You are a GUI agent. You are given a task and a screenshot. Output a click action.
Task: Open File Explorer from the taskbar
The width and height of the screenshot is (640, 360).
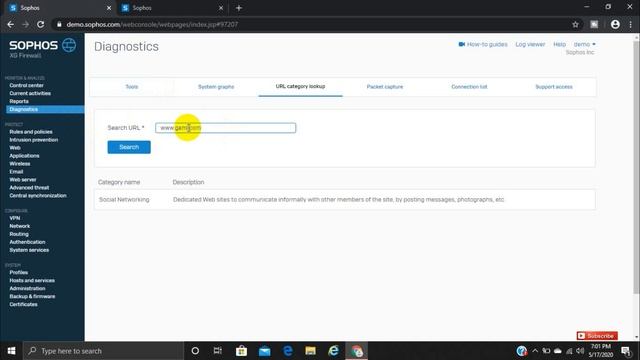pos(311,351)
